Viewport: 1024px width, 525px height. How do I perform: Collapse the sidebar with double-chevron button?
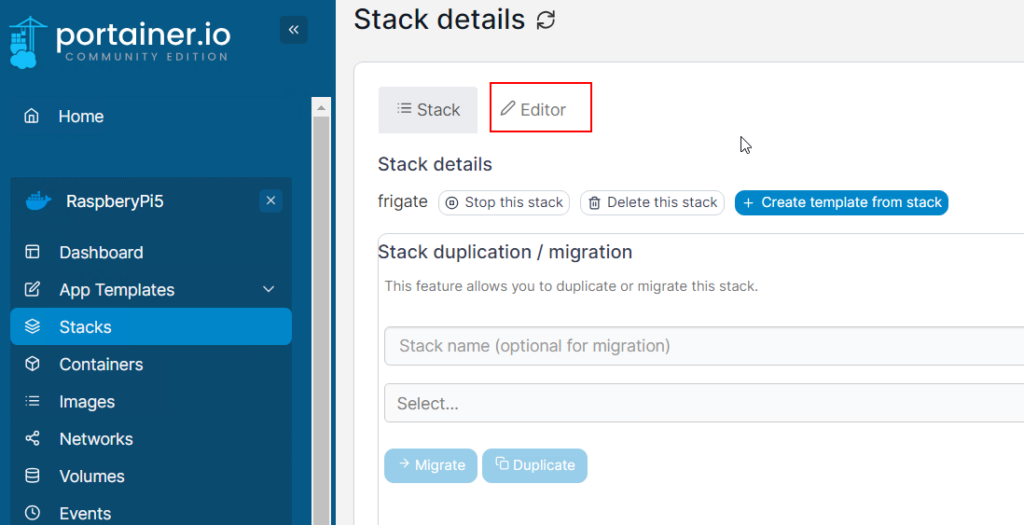293,30
